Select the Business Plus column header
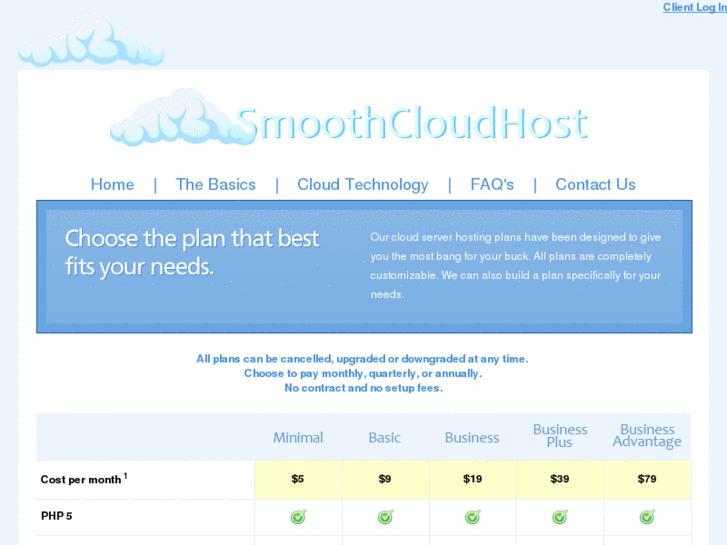This screenshot has height=545, width=727. click(560, 436)
